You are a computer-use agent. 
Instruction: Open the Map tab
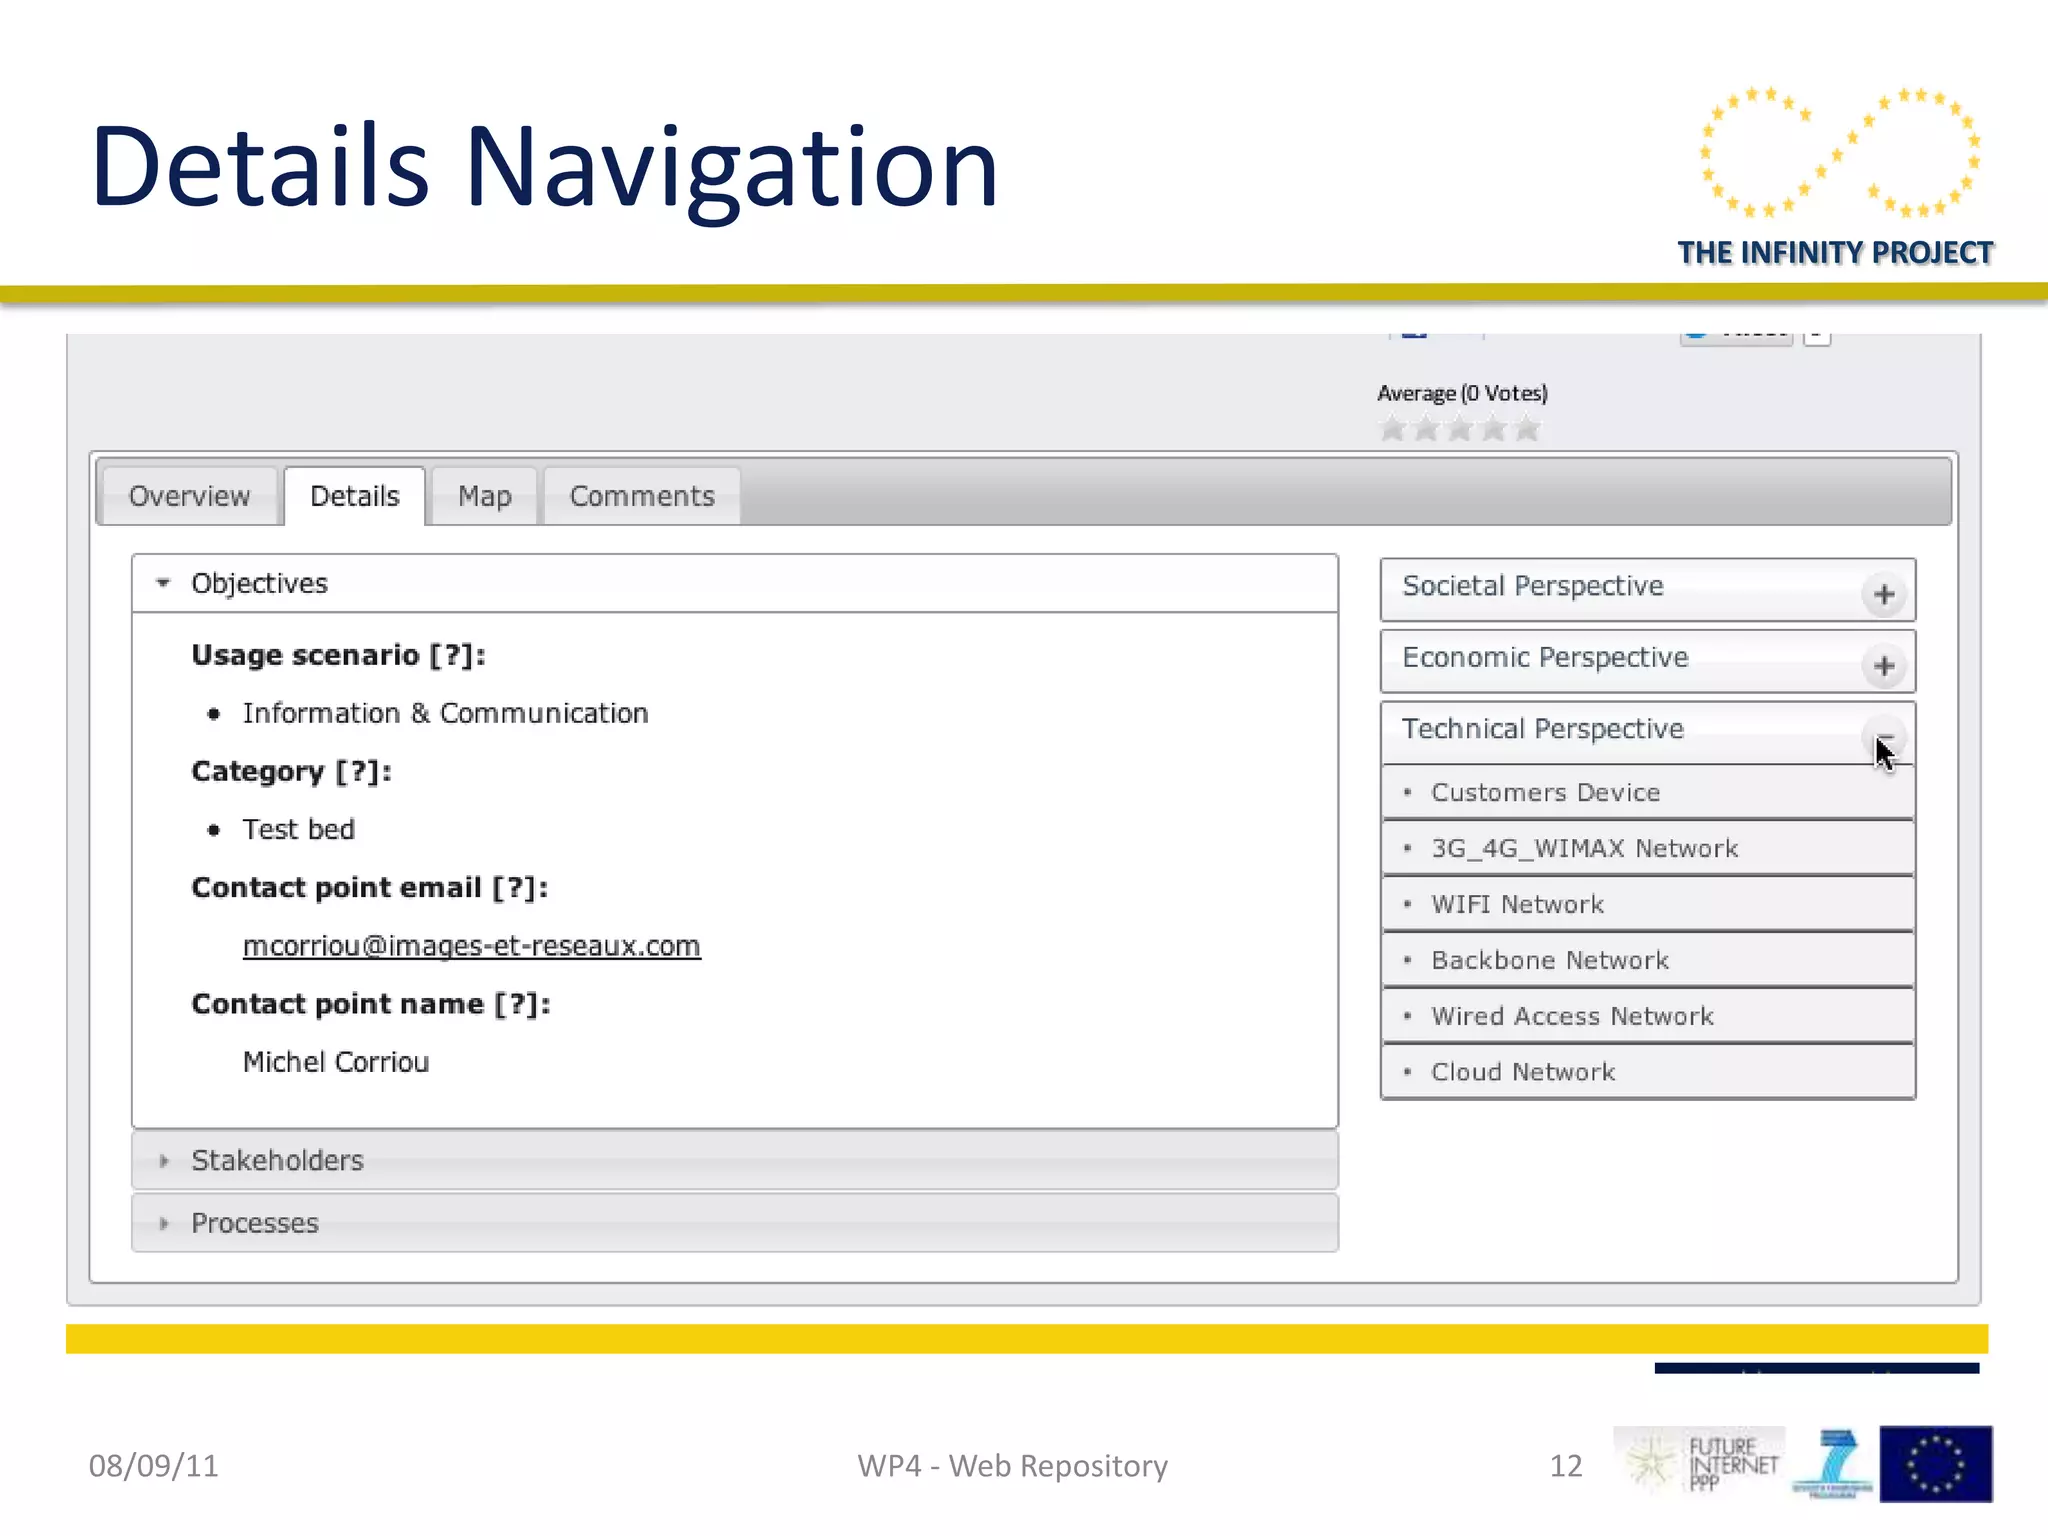tap(484, 496)
